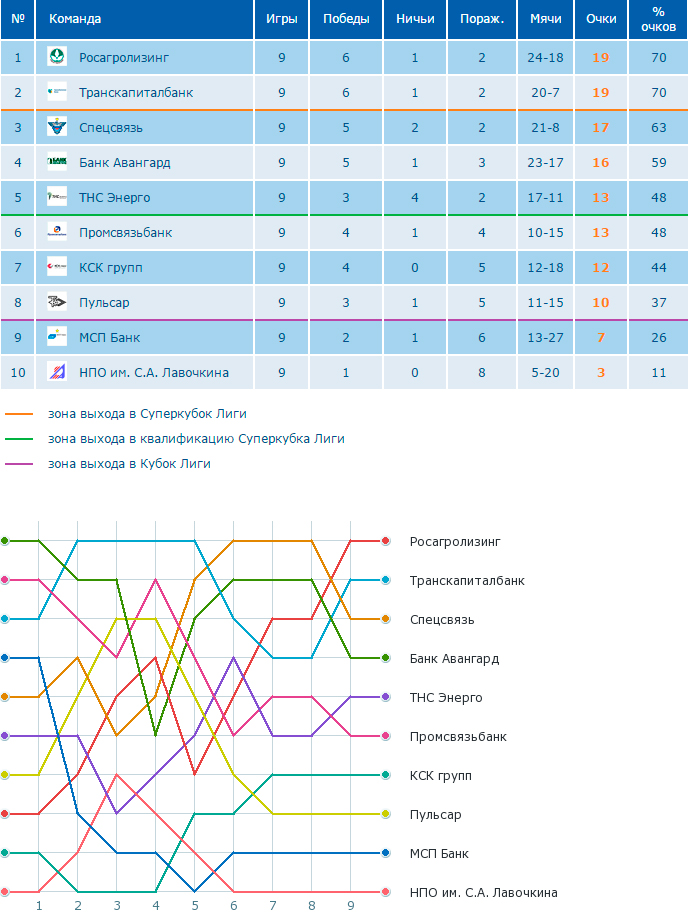Click the Спецсвязь chart legend label
690x922 pixels.
coord(442,620)
